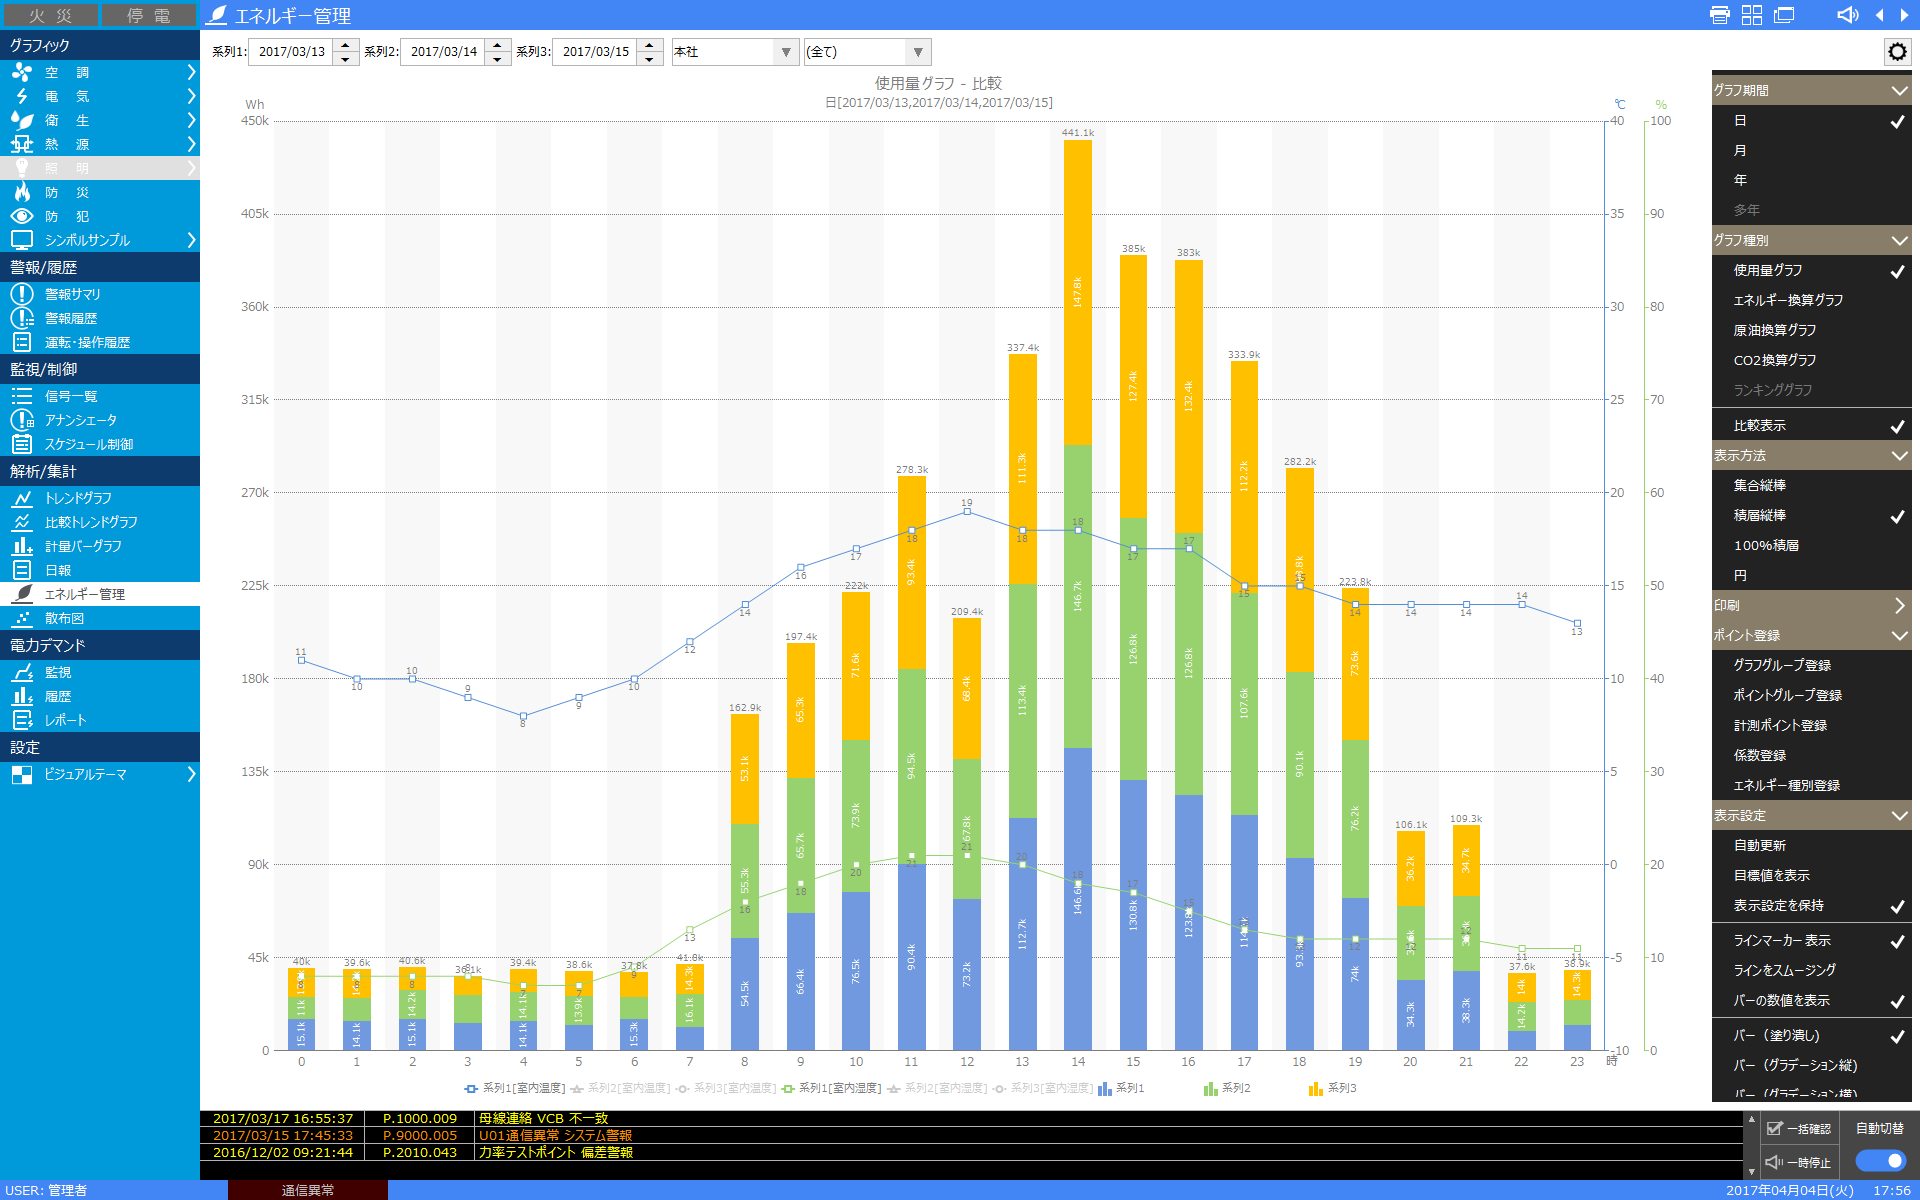Open the 本社 location dropdown
This screenshot has width=1920, height=1200.
pos(735,52)
